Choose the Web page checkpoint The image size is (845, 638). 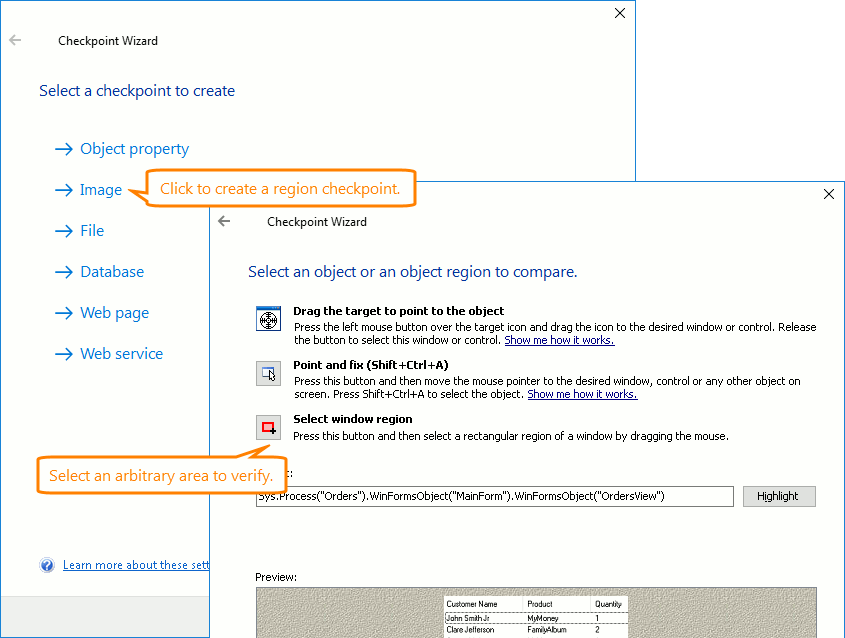click(x=115, y=313)
